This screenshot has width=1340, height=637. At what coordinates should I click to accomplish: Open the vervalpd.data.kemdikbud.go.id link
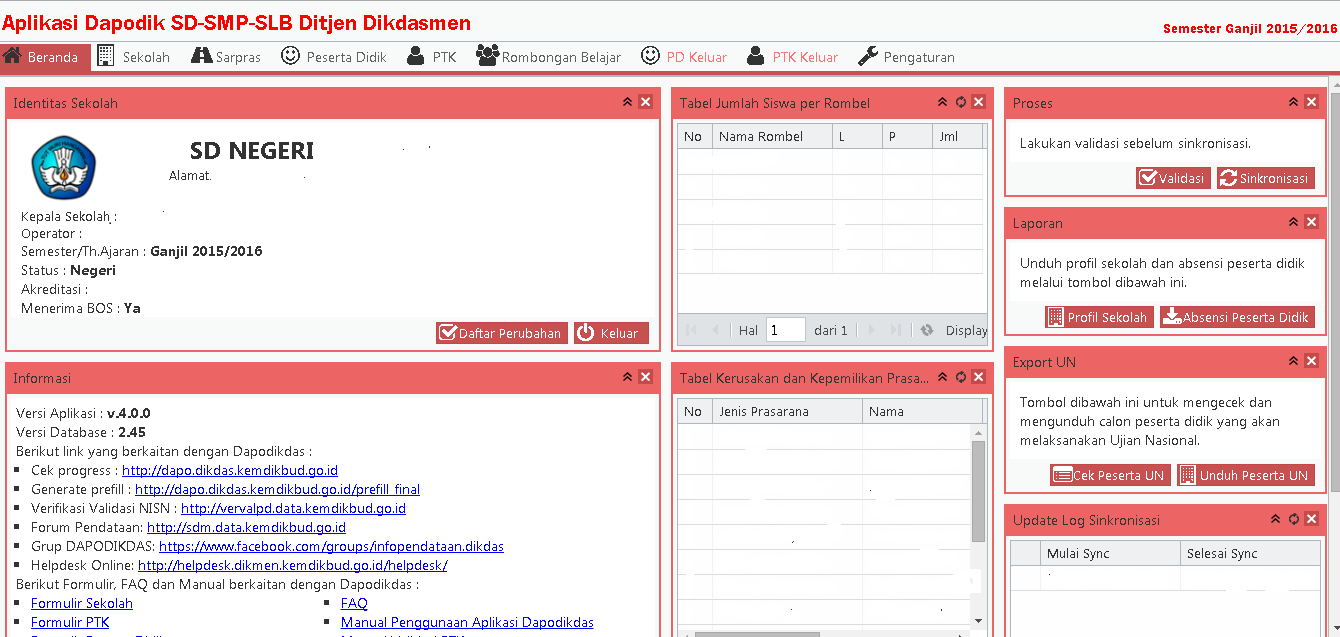293,508
